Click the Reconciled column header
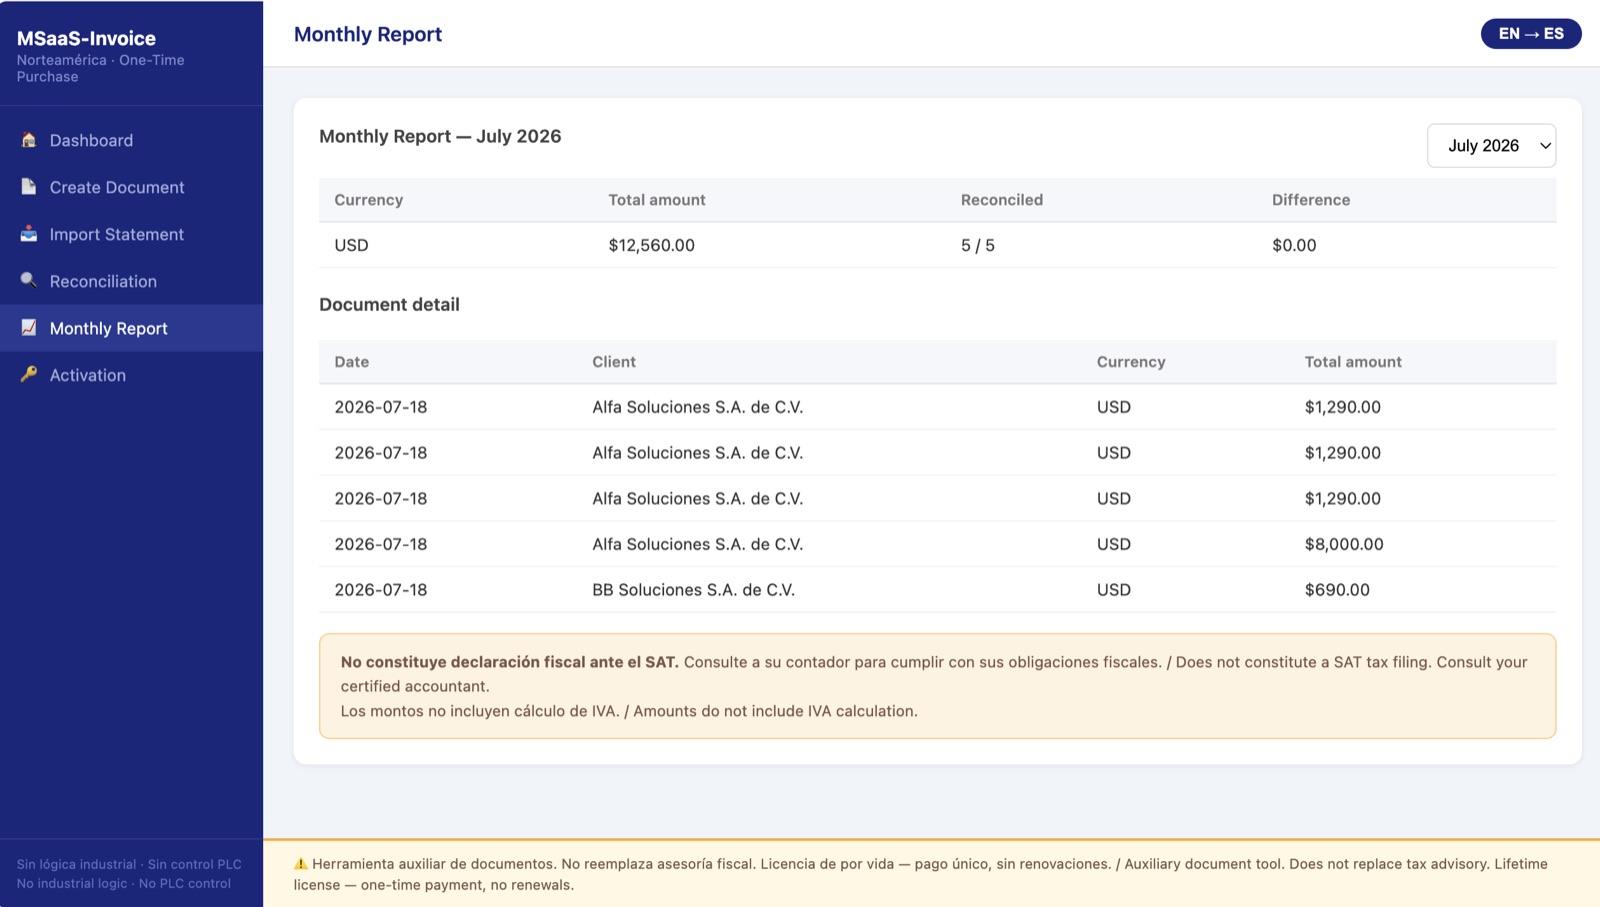Viewport: 1600px width, 907px height. pyautogui.click(x=1002, y=200)
